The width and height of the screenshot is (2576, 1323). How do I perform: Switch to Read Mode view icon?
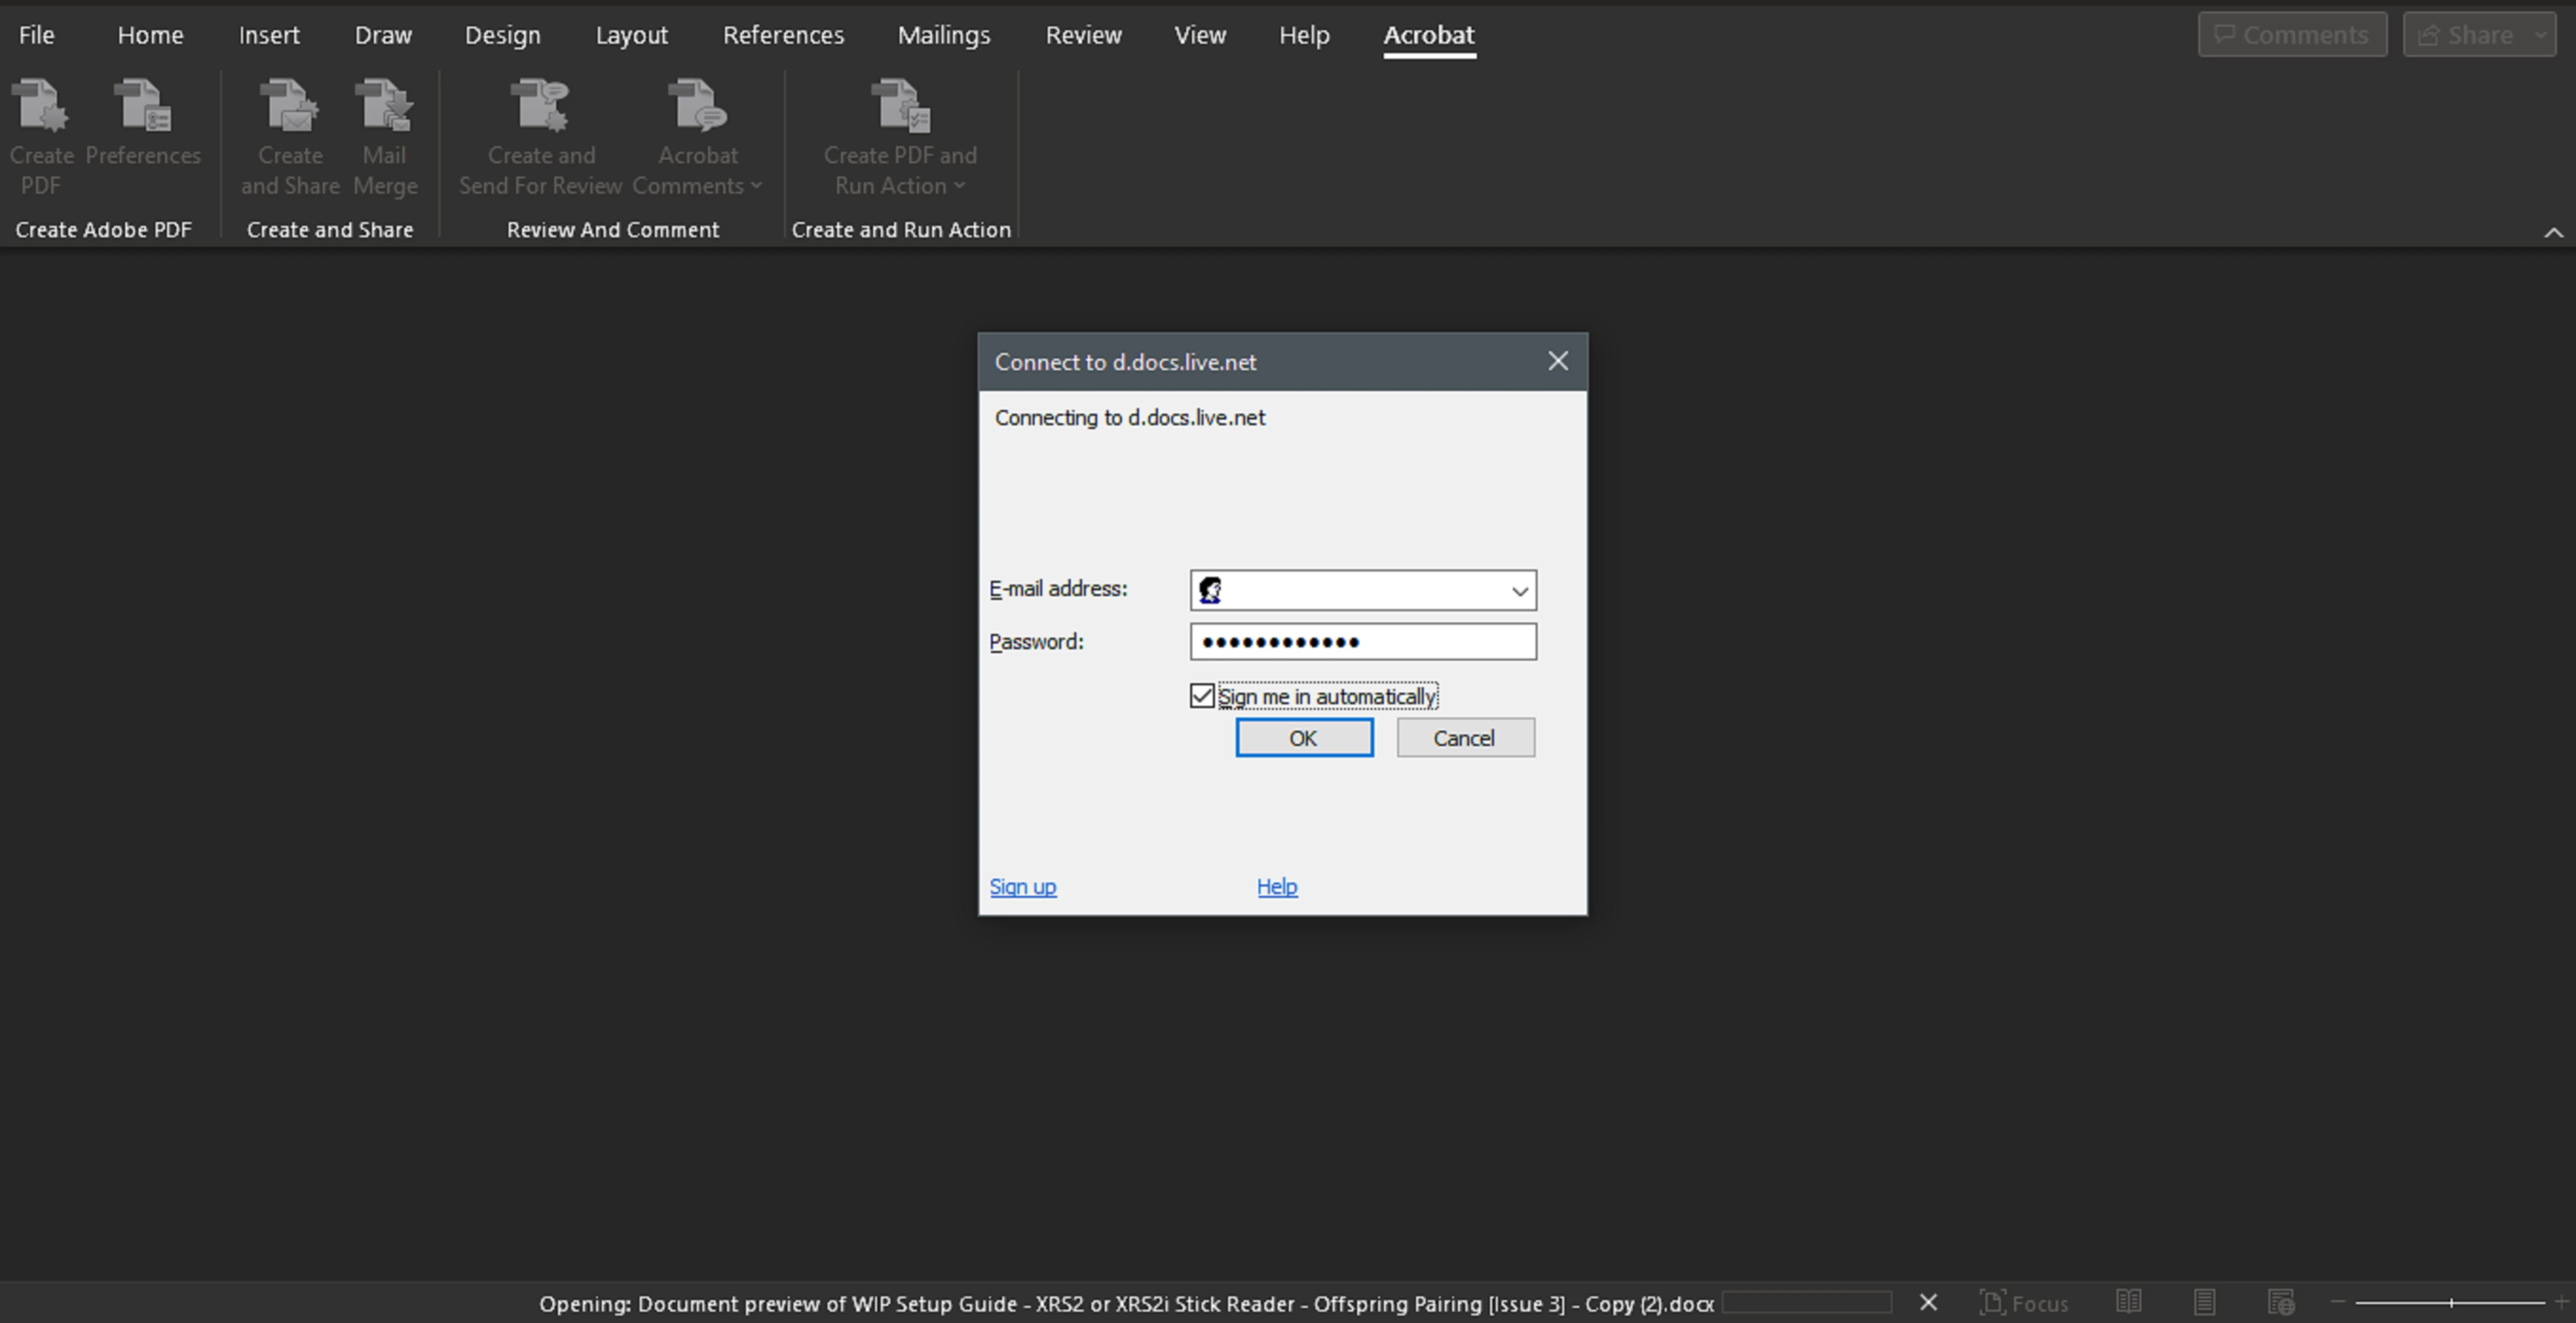tap(2129, 1302)
